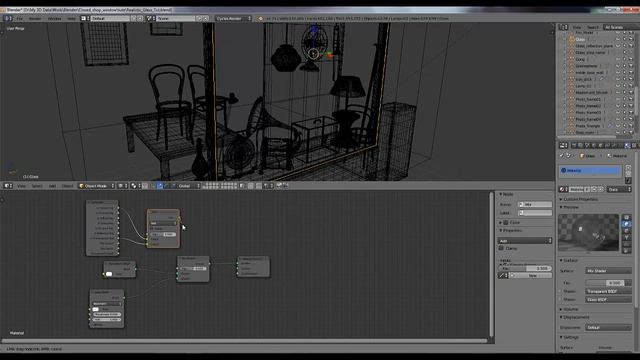Open the 3D viewport Select menu
Viewport: 640px width, 360px height.
point(37,186)
